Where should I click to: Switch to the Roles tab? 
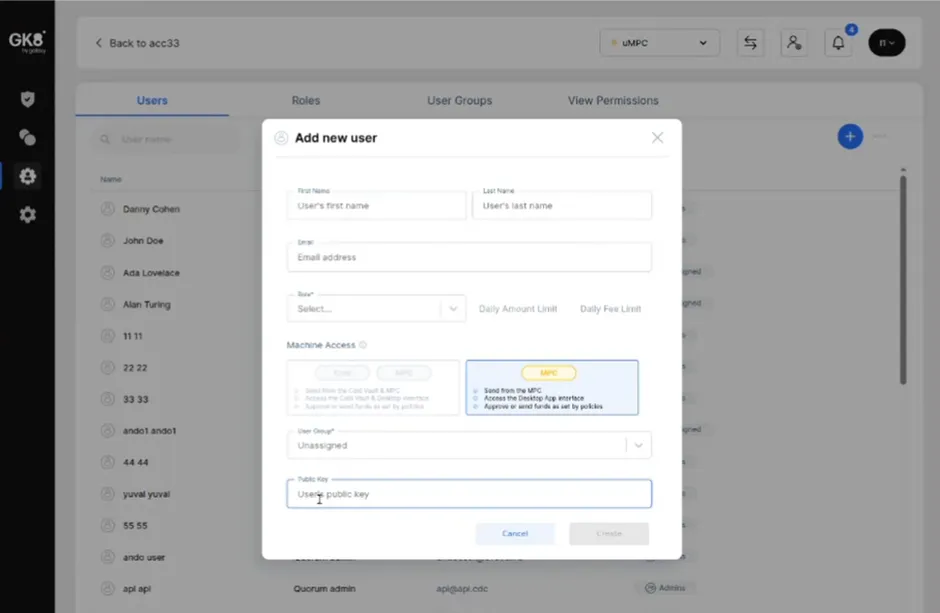(306, 101)
